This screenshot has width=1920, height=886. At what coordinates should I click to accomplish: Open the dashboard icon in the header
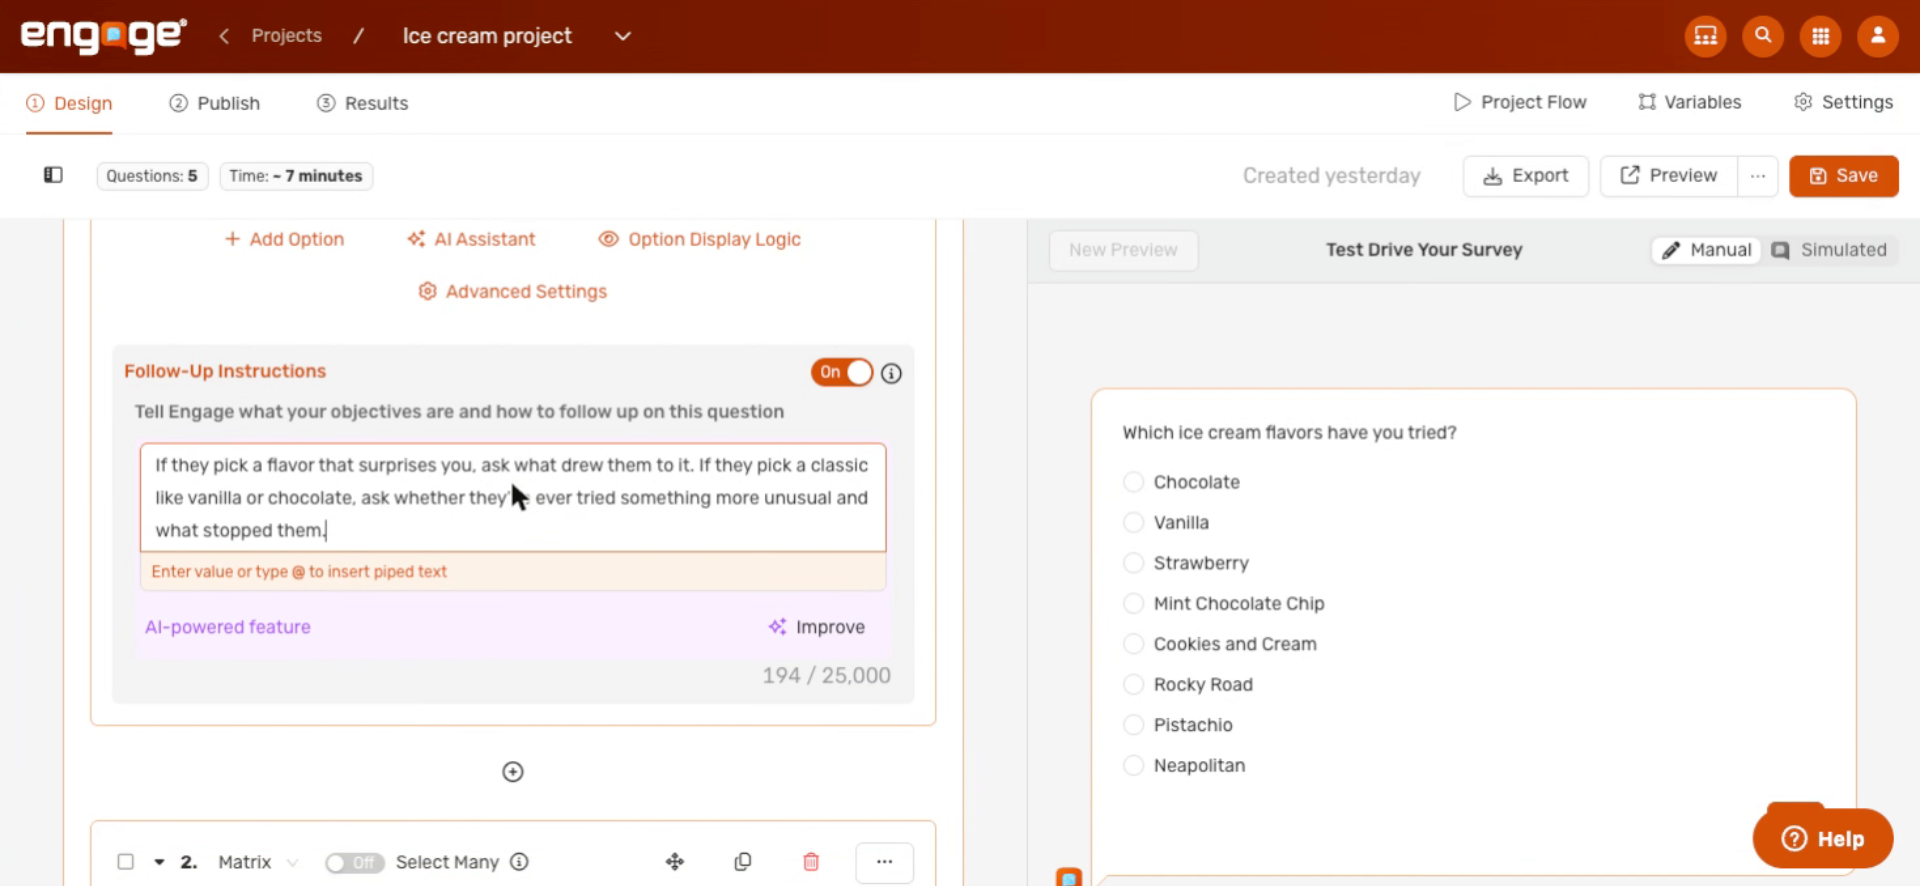pos(1705,36)
